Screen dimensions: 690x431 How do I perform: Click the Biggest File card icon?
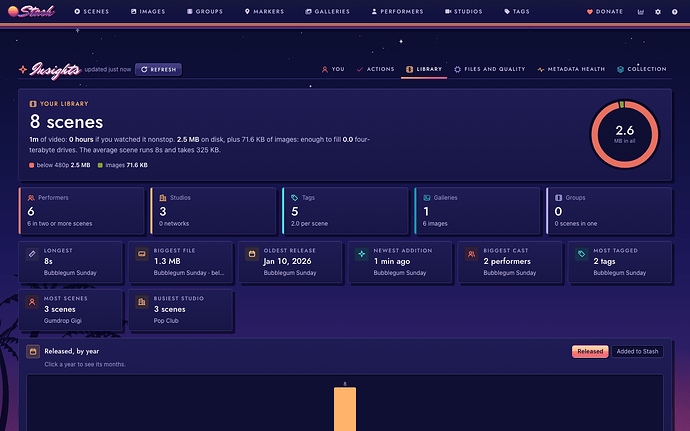pos(142,254)
